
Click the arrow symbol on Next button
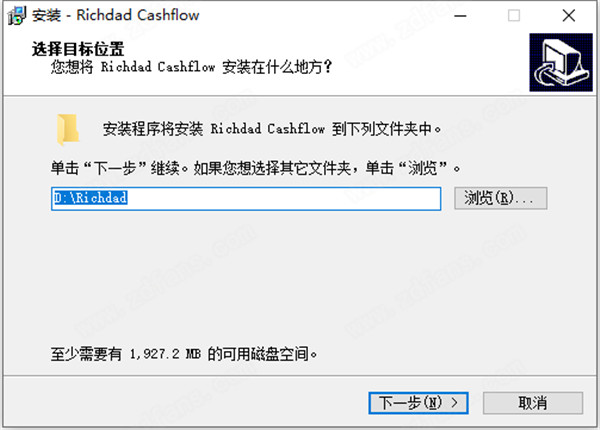[x=454, y=402]
